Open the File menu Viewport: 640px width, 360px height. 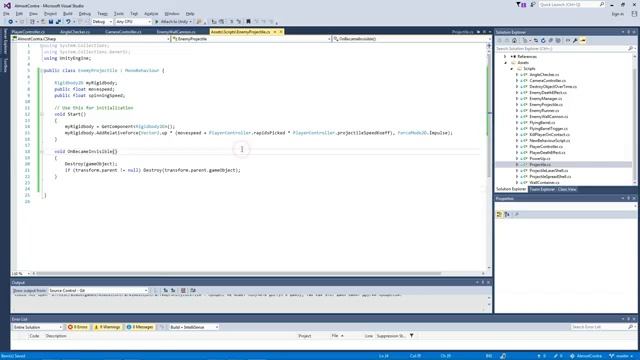coord(6,13)
